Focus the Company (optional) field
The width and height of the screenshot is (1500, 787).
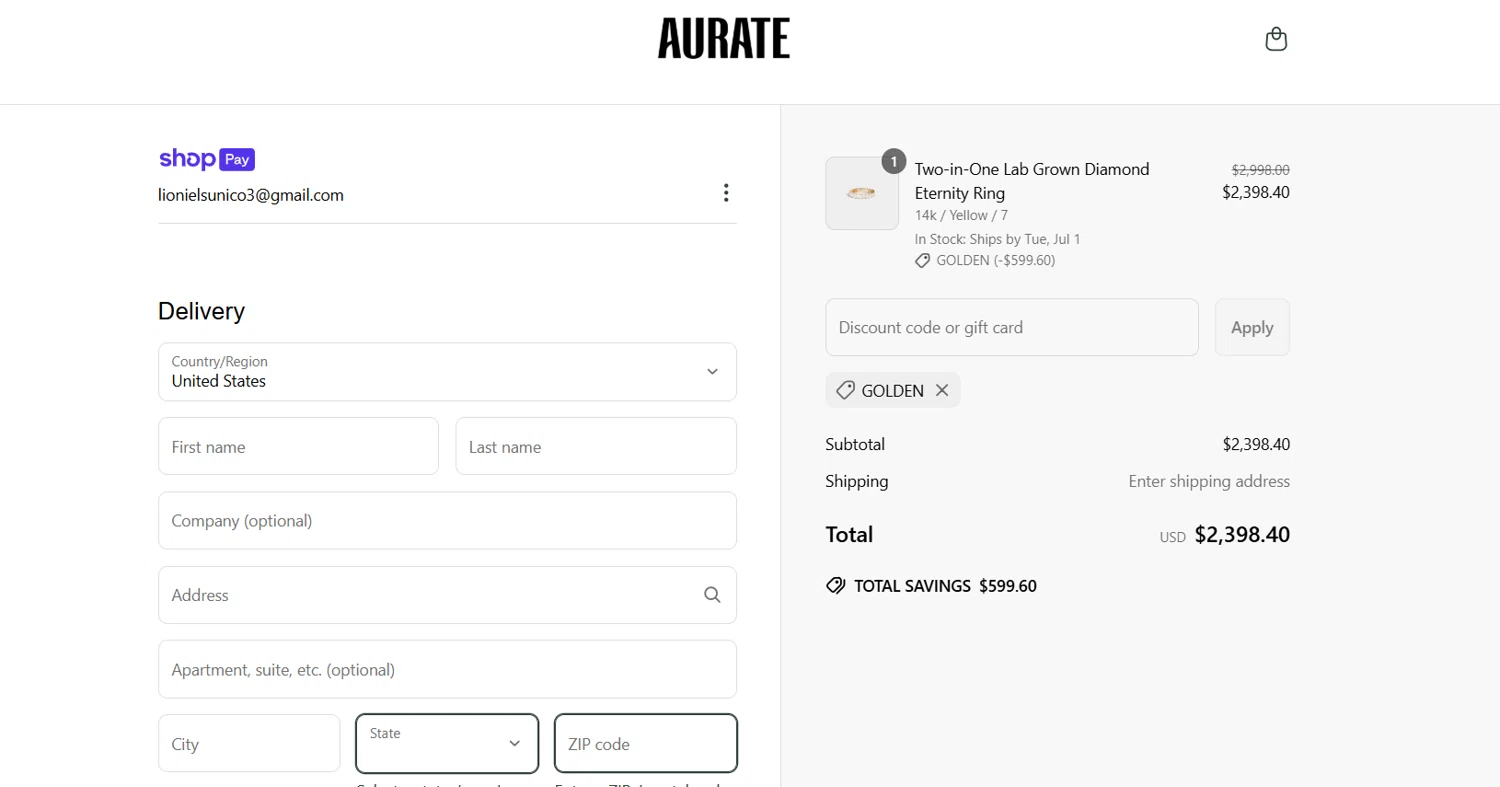click(447, 520)
